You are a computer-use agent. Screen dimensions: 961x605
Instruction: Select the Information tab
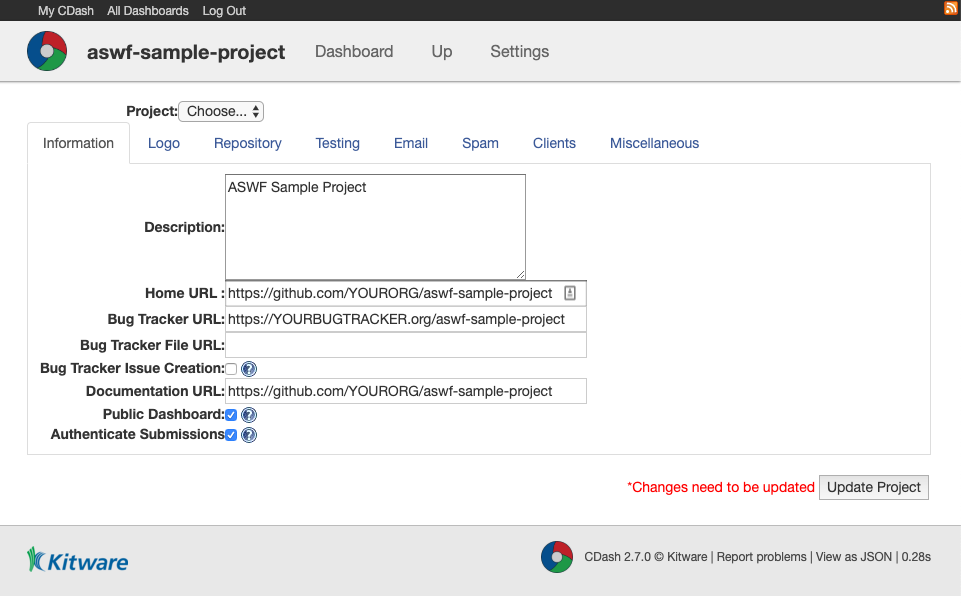(78, 143)
